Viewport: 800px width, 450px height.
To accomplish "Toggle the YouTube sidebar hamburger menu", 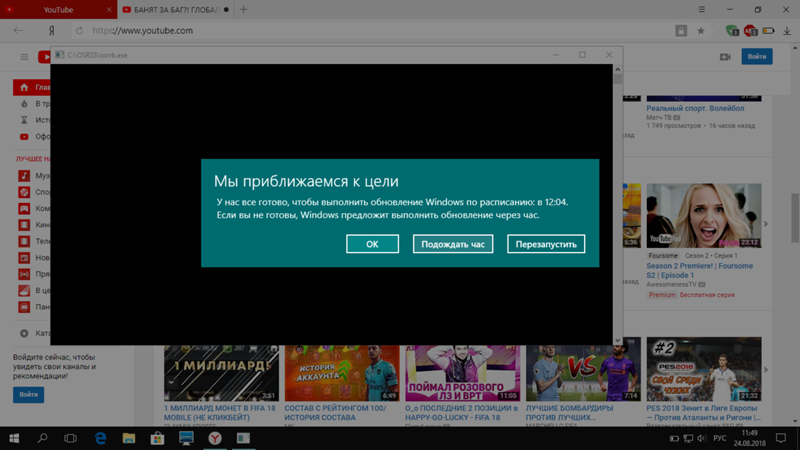I will click(x=24, y=57).
